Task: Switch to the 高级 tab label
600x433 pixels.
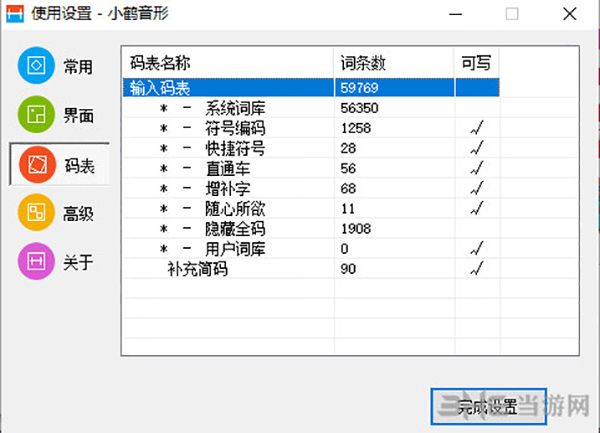Action: coord(78,214)
